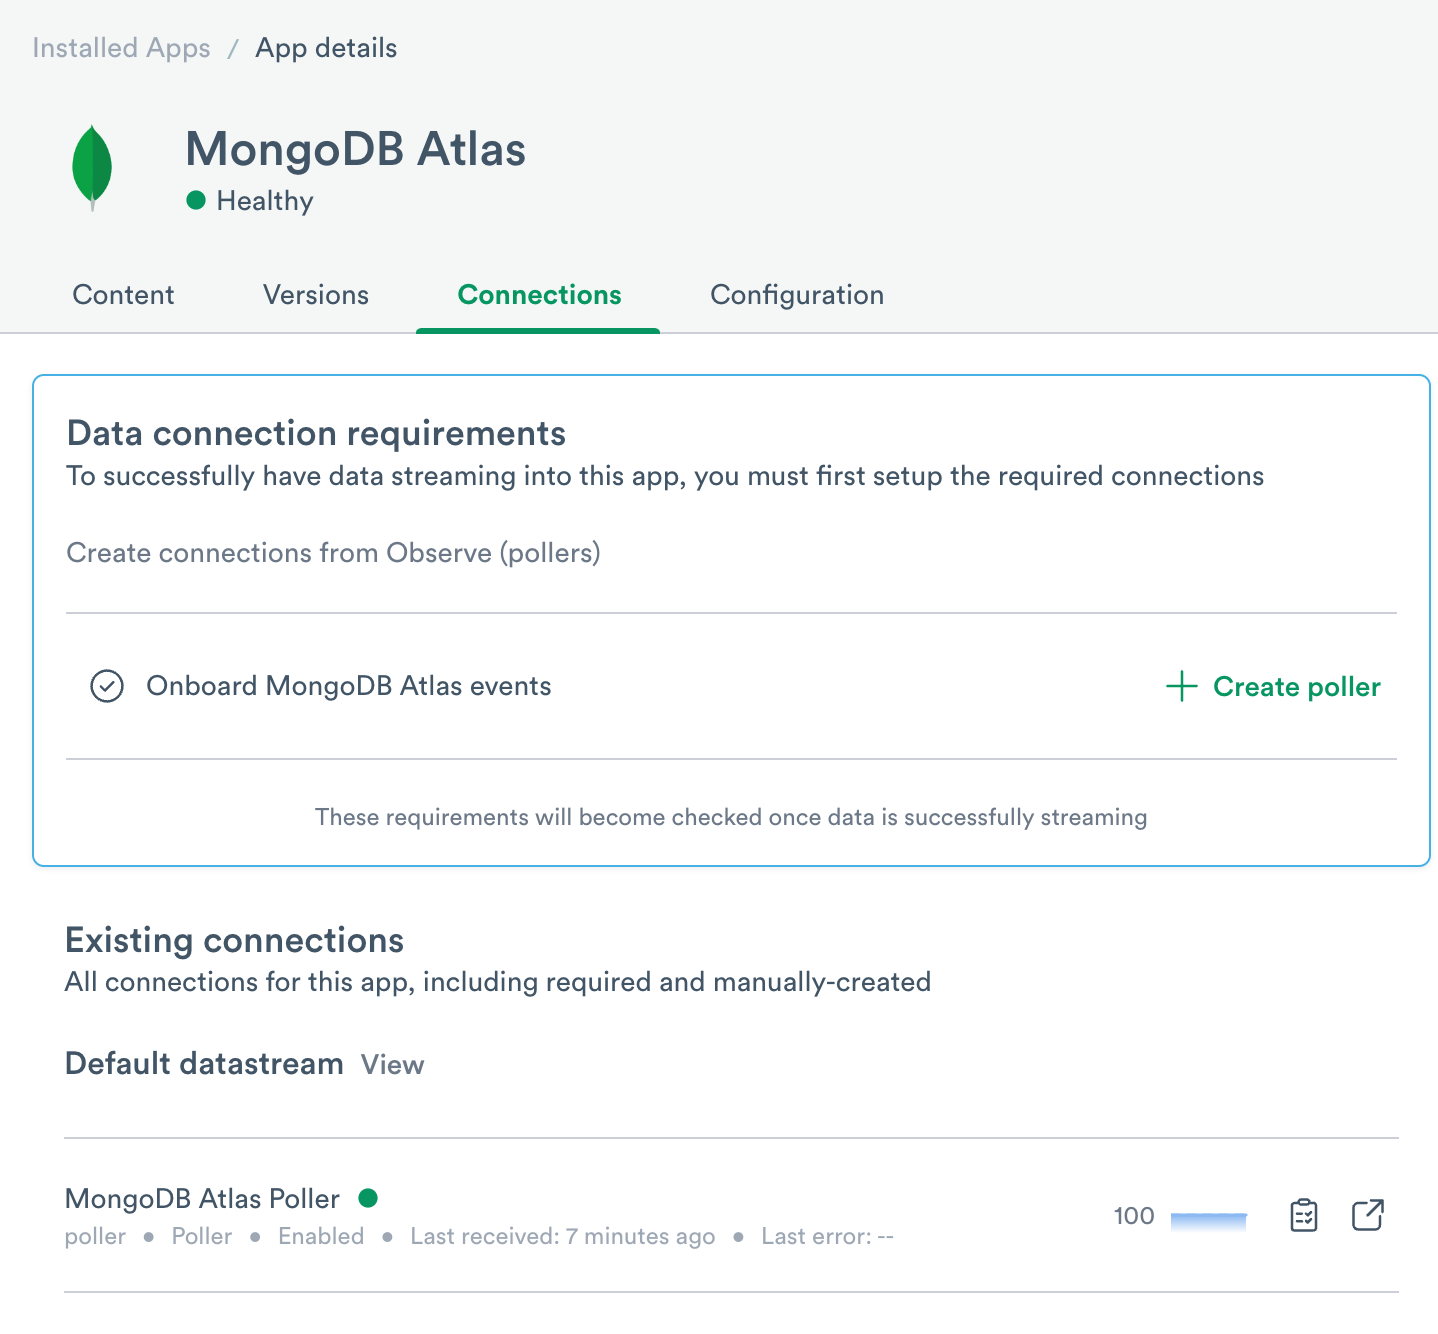The image size is (1438, 1334).
Task: Click the poller activity sparkline bar
Action: tap(1208, 1219)
